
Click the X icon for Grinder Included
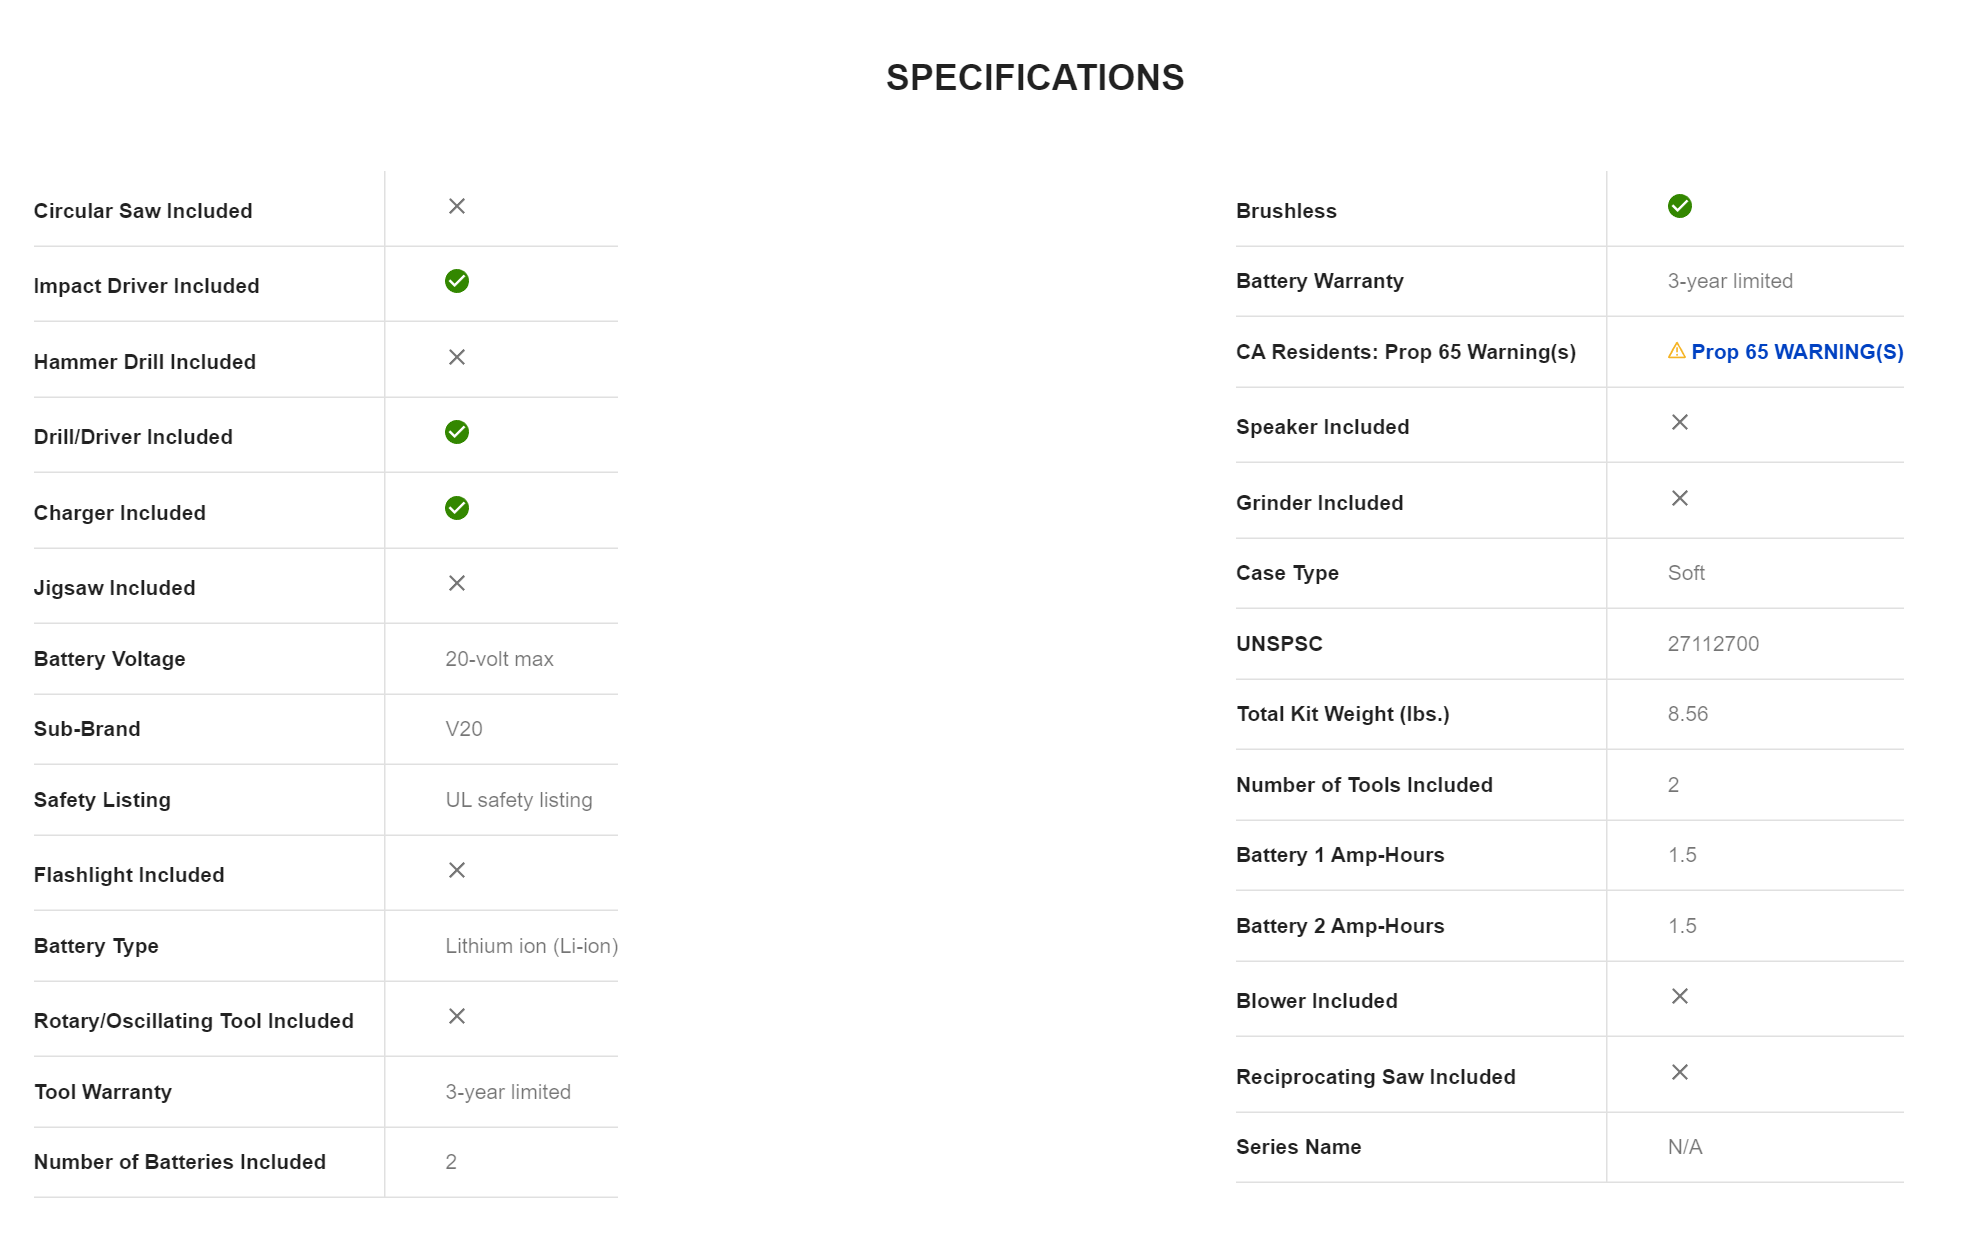[1680, 498]
